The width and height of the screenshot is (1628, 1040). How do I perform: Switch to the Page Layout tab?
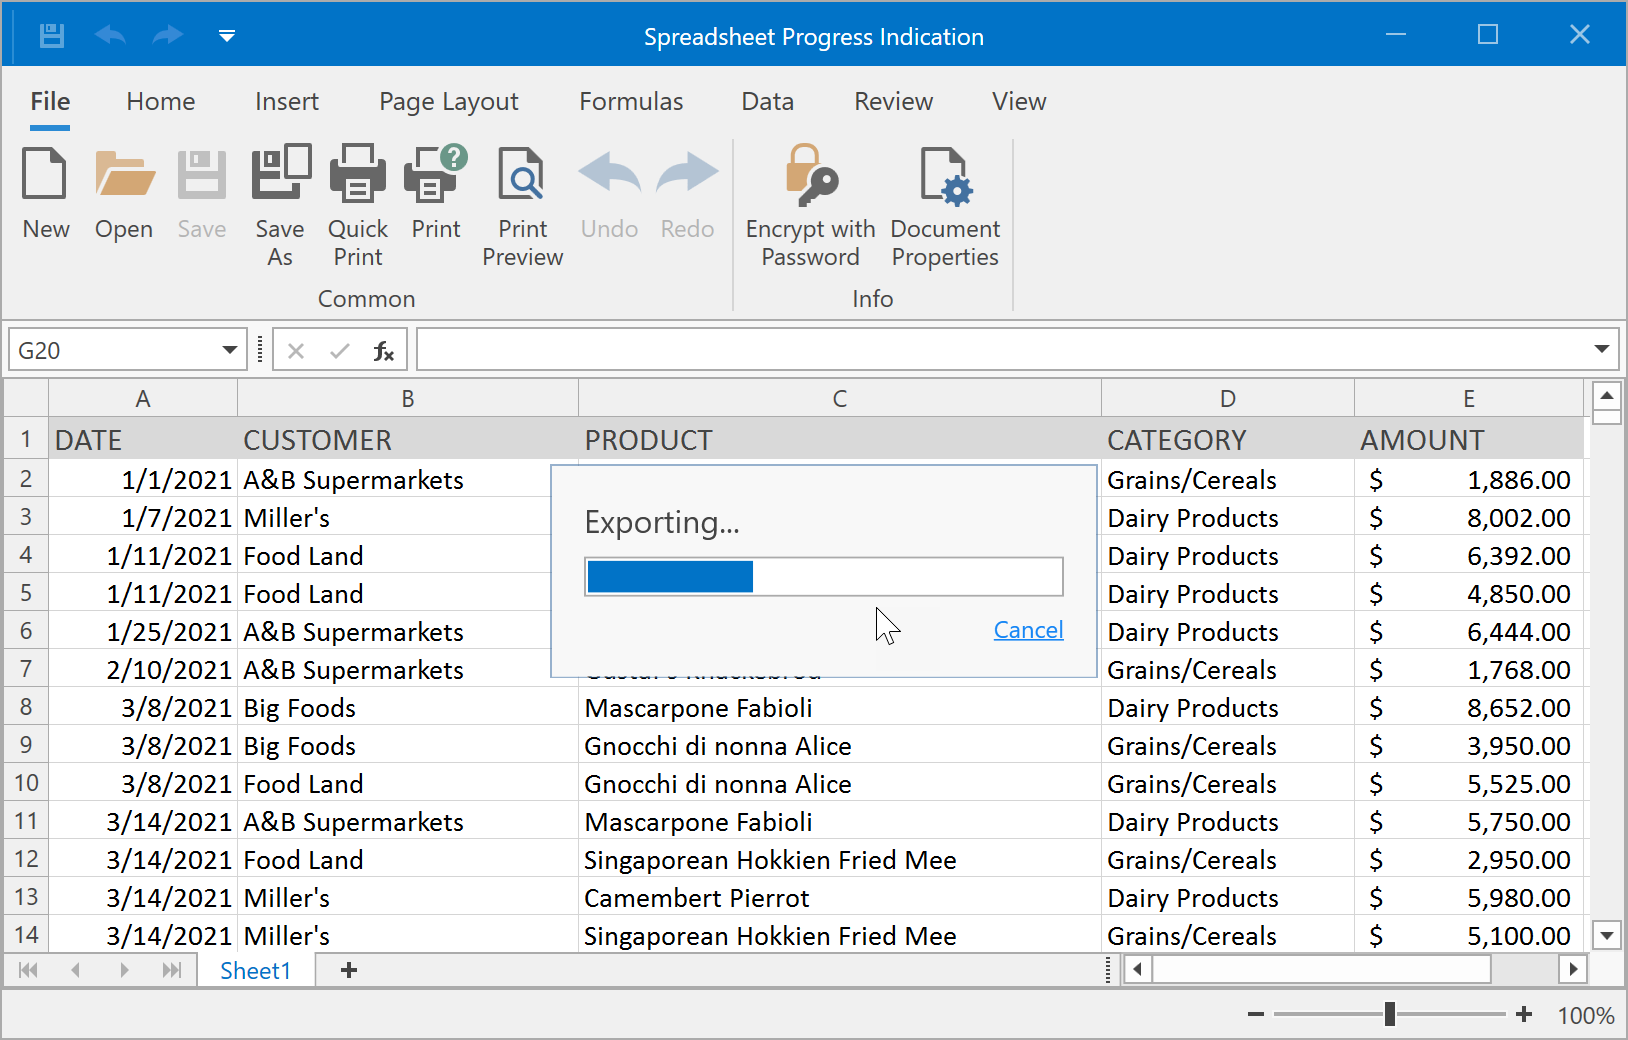[448, 102]
